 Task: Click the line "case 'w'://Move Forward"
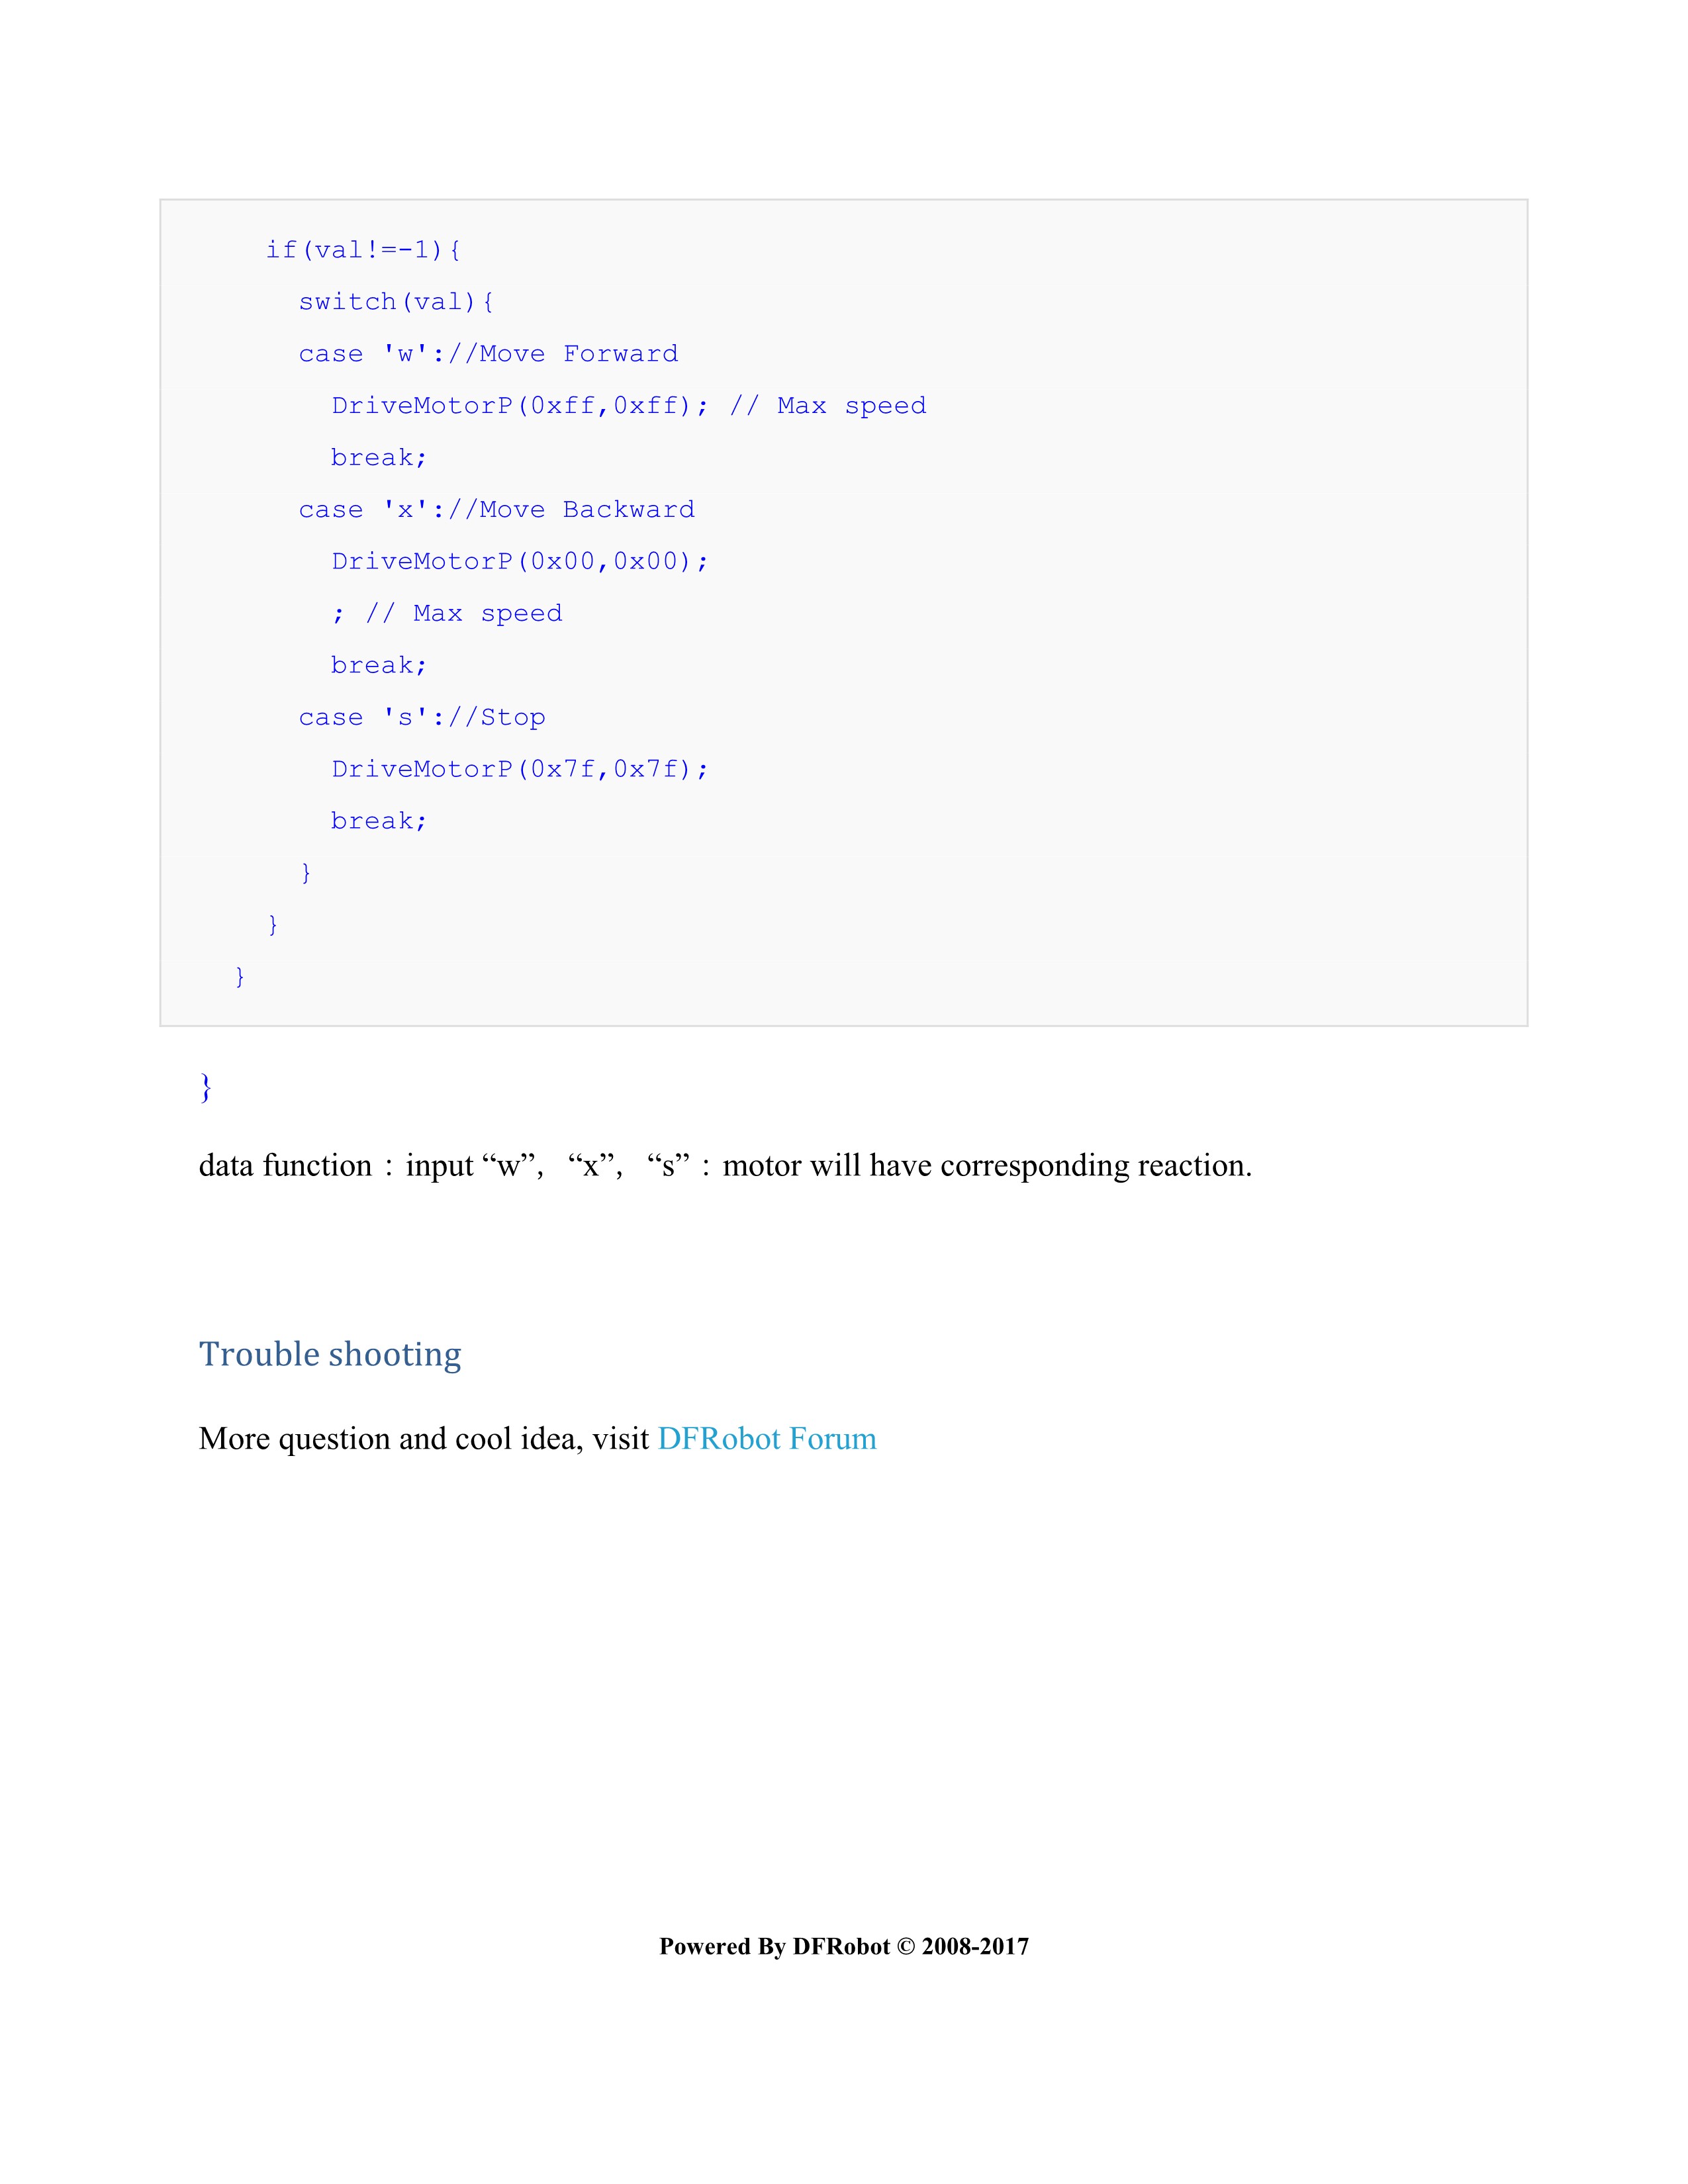(488, 354)
